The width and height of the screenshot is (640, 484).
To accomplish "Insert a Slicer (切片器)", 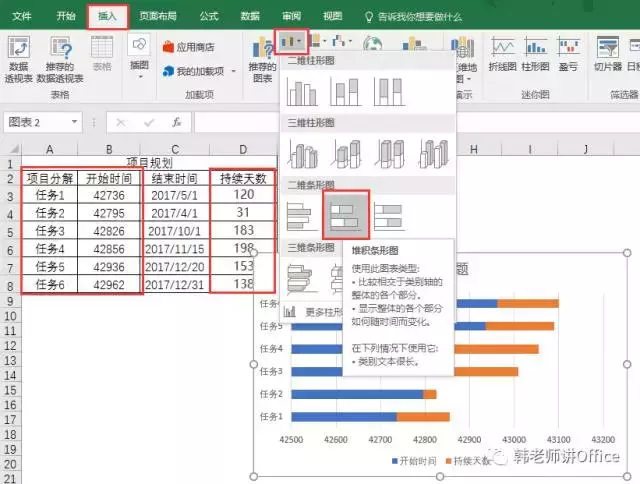I will pos(608,54).
